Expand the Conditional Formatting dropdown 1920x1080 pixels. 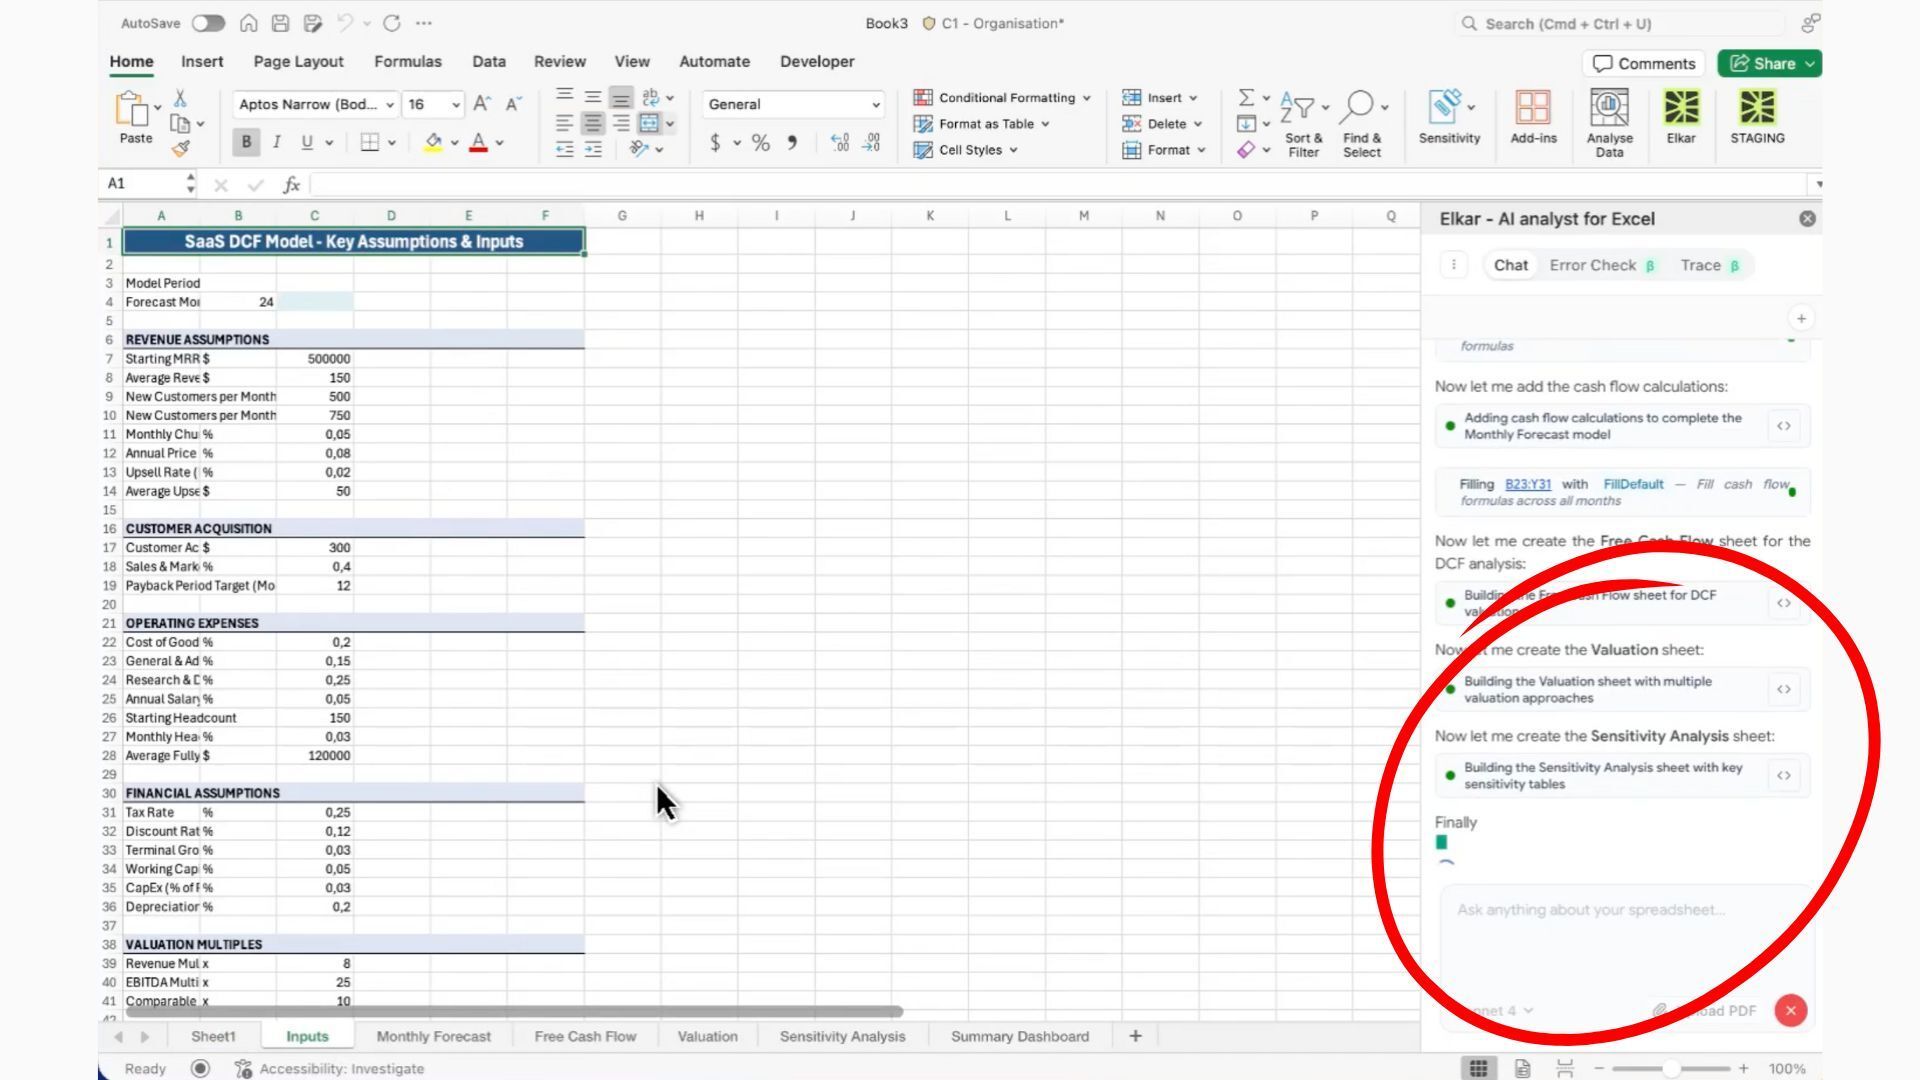tap(1086, 98)
